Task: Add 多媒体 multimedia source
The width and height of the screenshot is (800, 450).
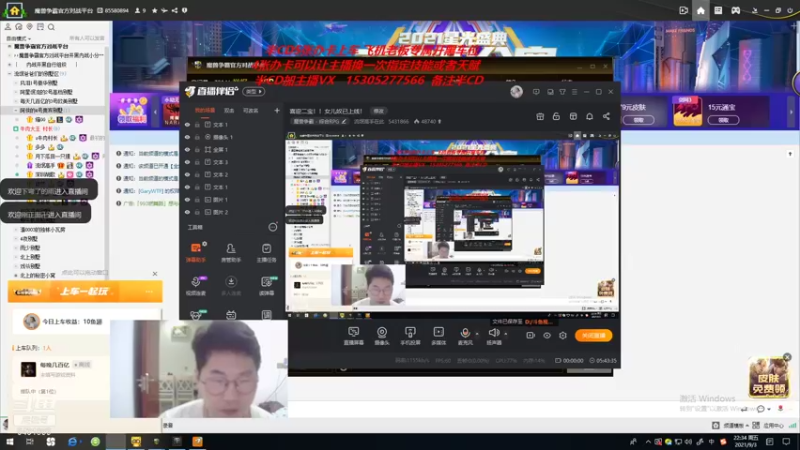Action: coord(438,336)
